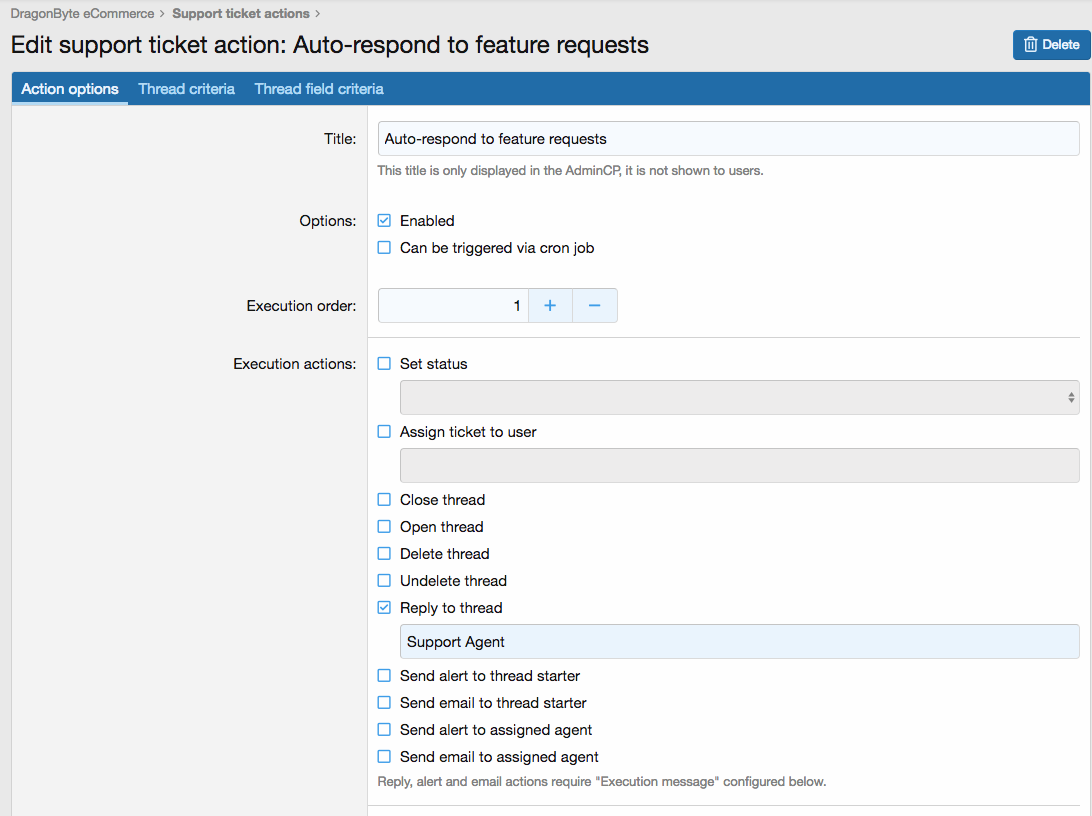Image resolution: width=1092 pixels, height=816 pixels.
Task: Go to Support ticket actions breadcrumb
Action: click(240, 14)
